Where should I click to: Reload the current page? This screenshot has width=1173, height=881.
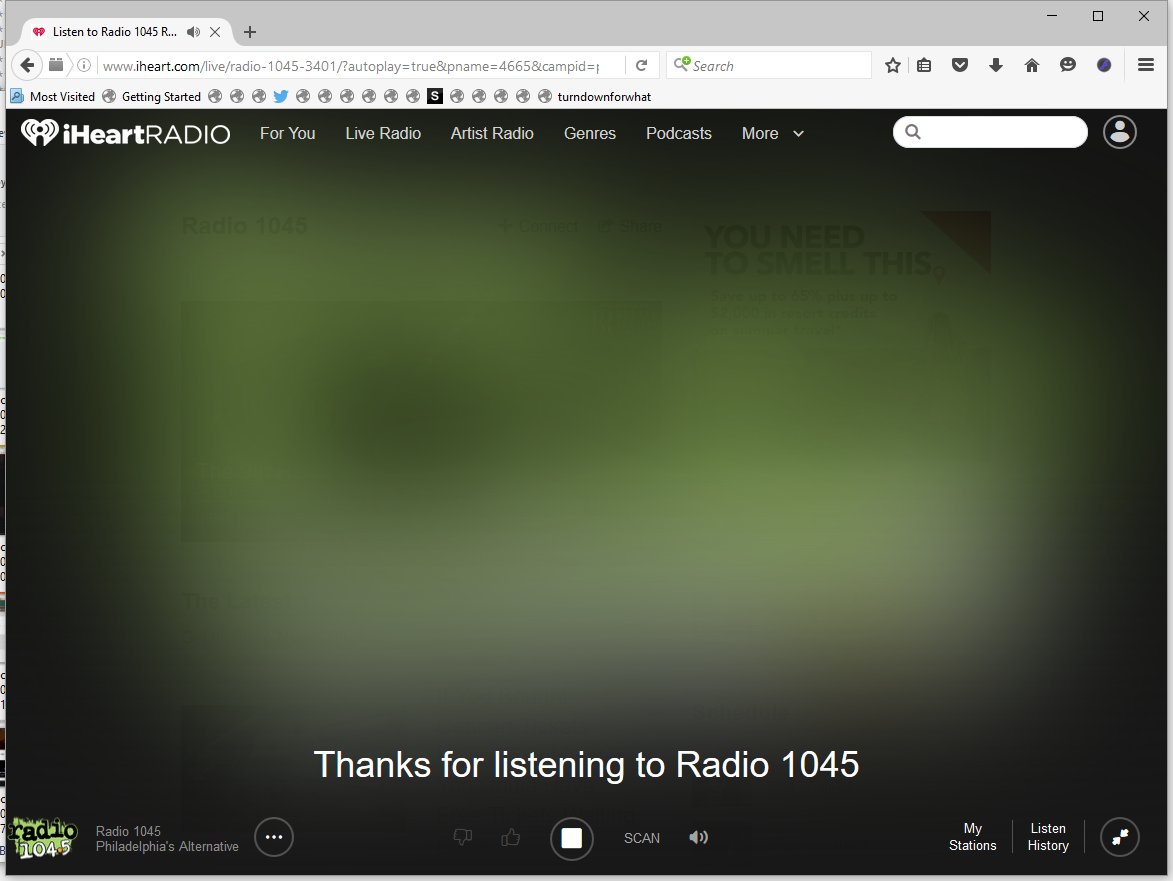click(641, 65)
